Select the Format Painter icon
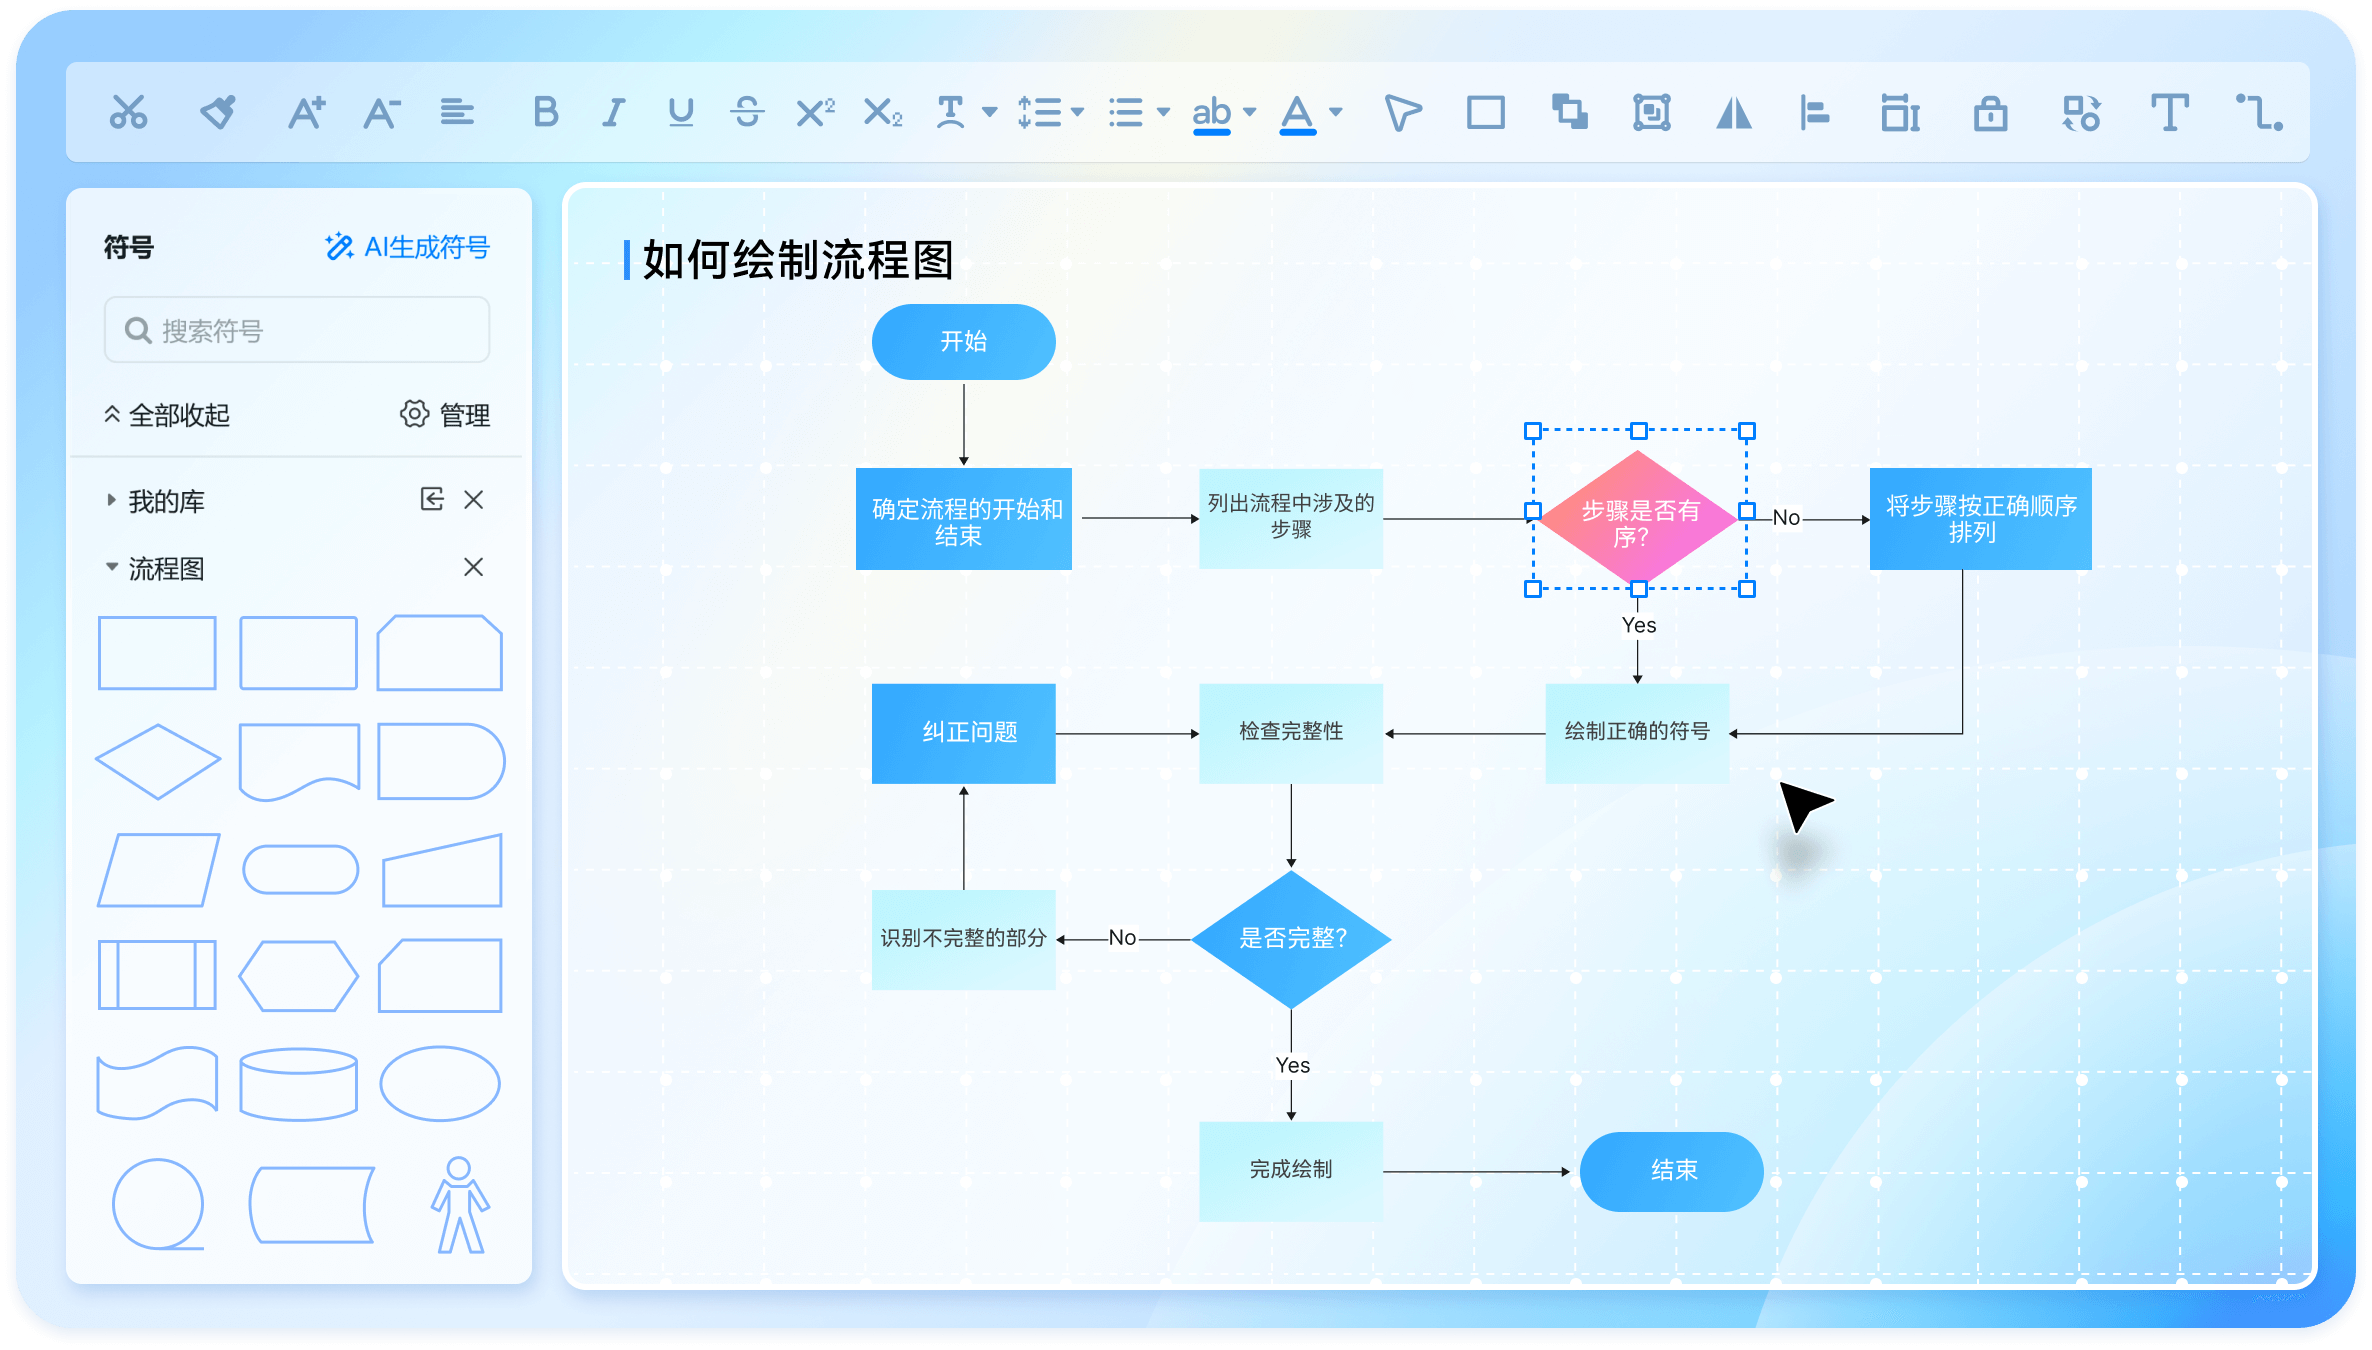The image size is (2372, 1350). 218,112
